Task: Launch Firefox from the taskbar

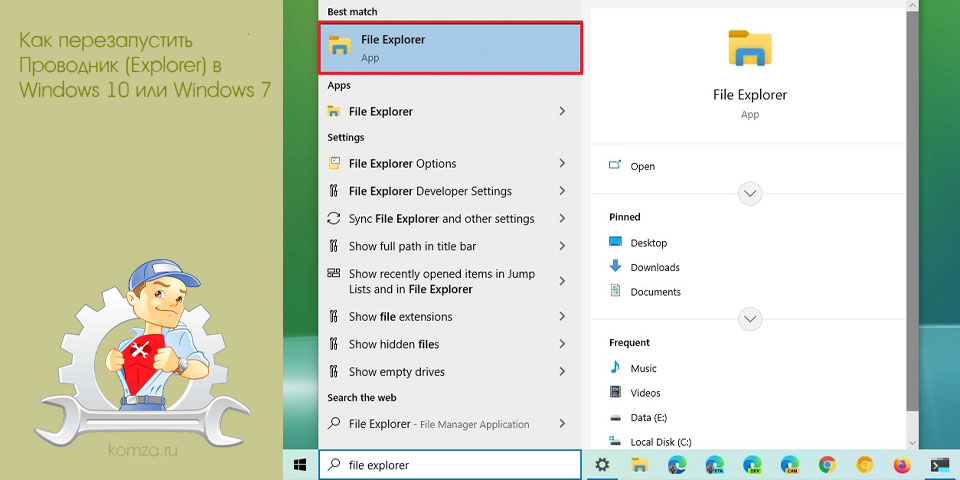Action: (x=902, y=465)
